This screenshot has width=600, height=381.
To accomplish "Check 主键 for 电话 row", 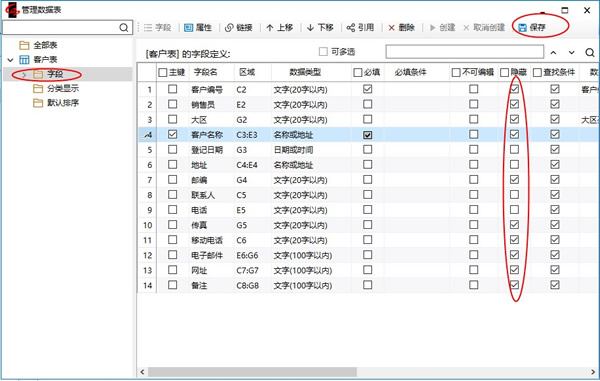I will (173, 210).
